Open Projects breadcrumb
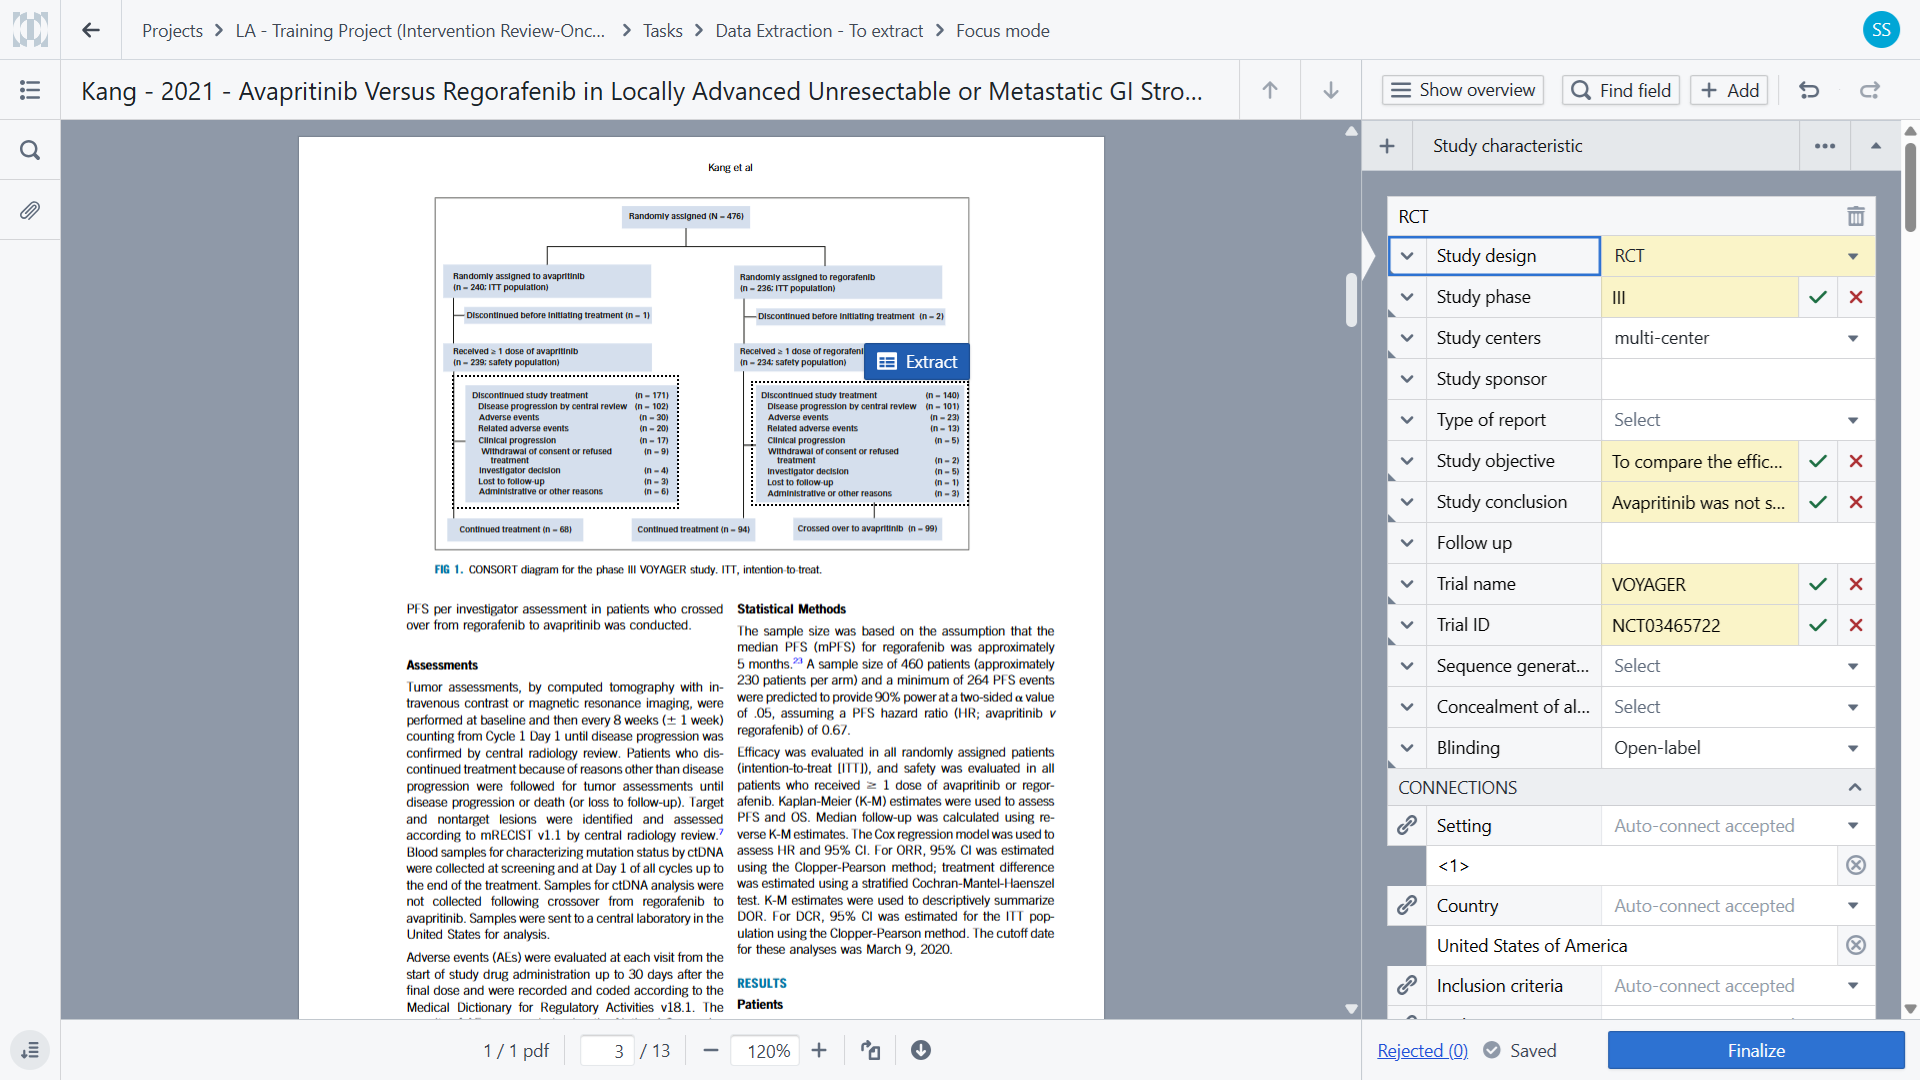Image resolution: width=1920 pixels, height=1080 pixels. pos(172,31)
